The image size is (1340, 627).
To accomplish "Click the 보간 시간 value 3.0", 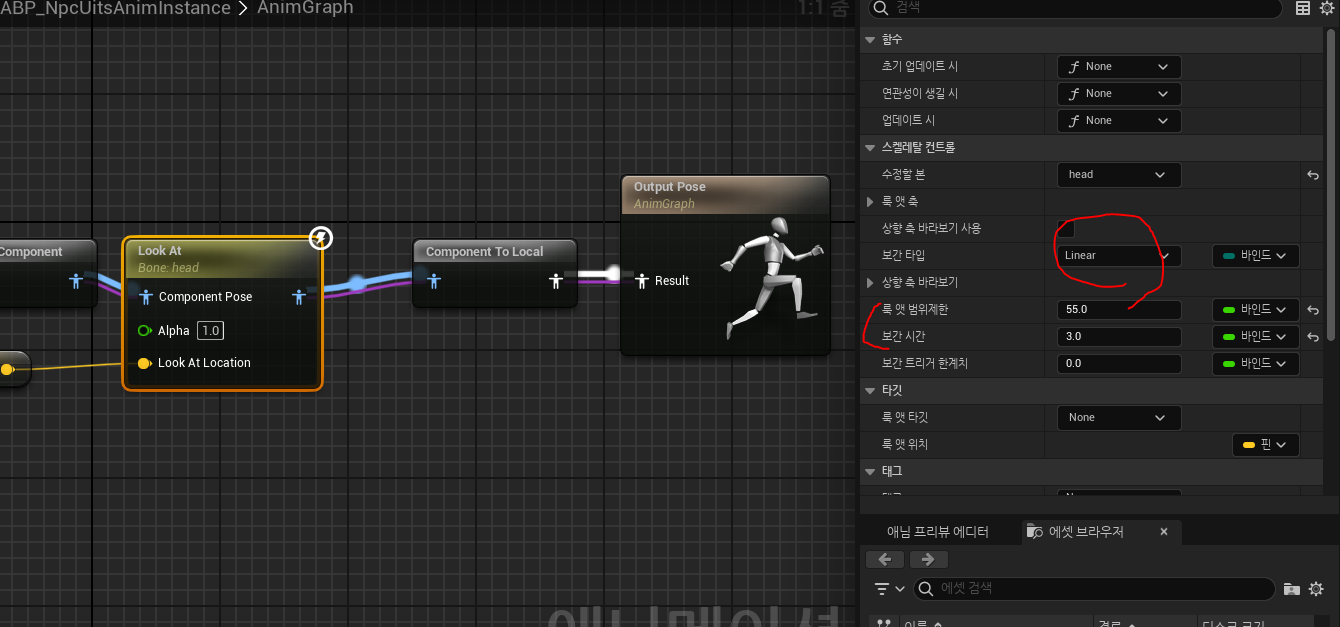I will point(1119,336).
